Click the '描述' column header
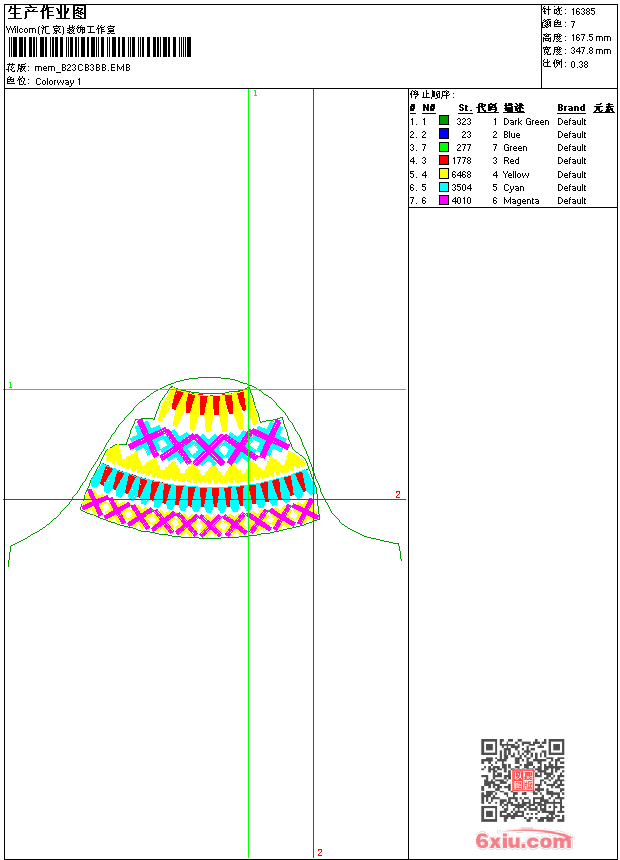Image resolution: width=620 pixels, height=860 pixels. 514,108
